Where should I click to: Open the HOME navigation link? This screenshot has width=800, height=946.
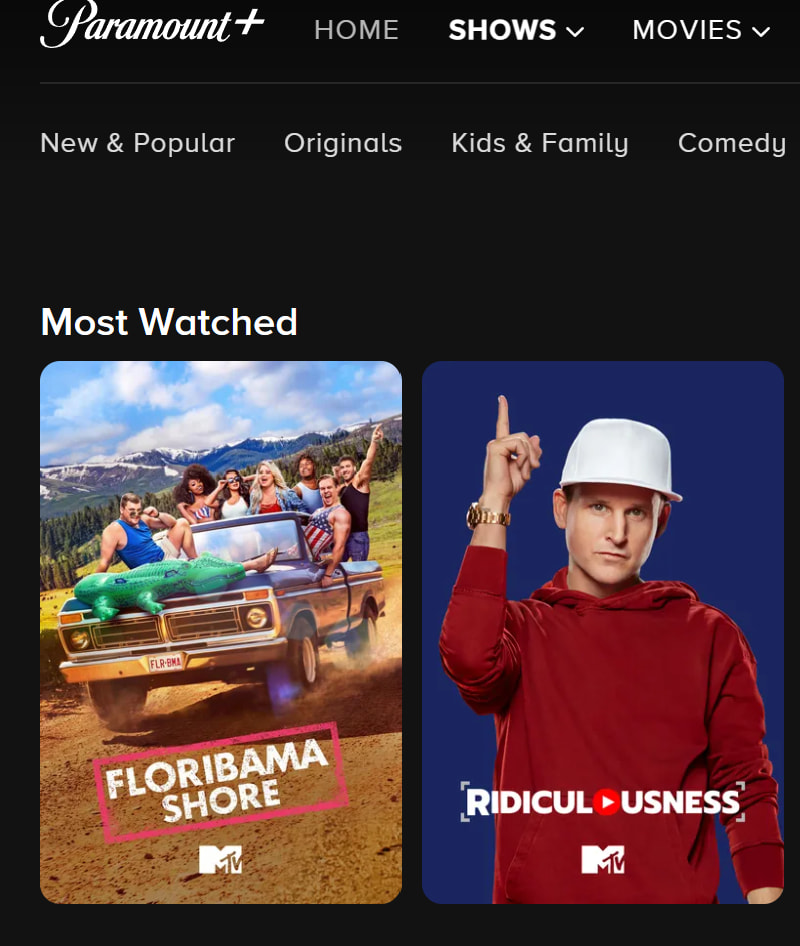(357, 30)
